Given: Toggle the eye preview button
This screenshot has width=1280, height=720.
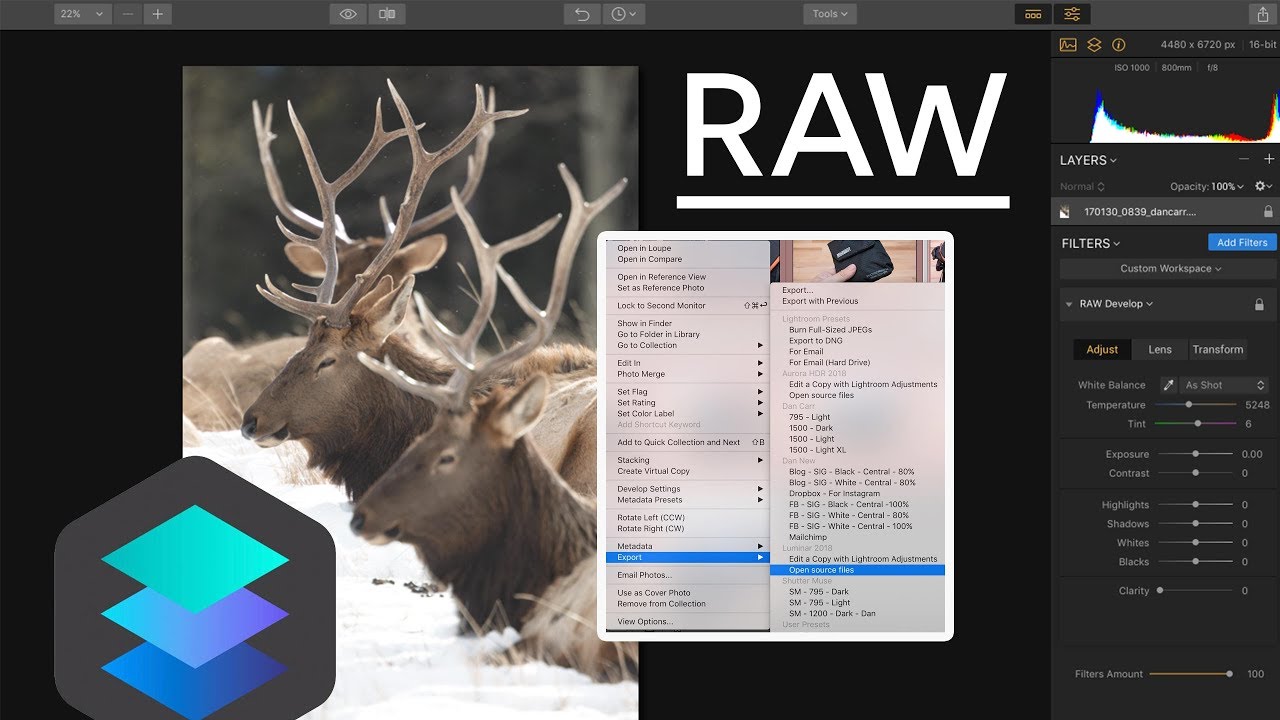Looking at the screenshot, I should tap(348, 14).
